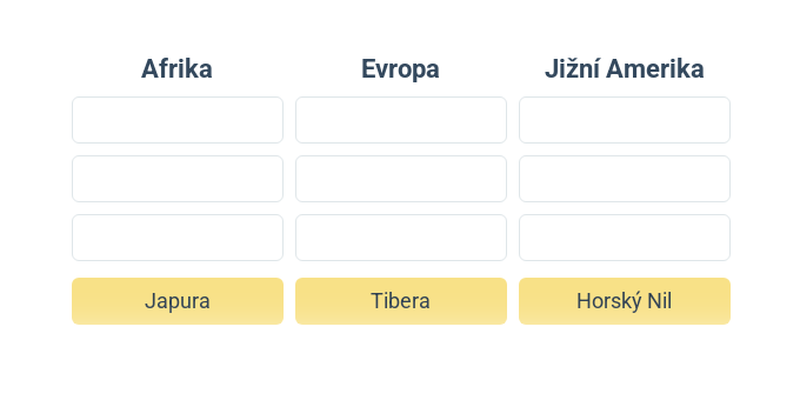Screen dimensions: 800x400
Task: Click the bottom empty slot under Afrika
Action: tap(178, 237)
